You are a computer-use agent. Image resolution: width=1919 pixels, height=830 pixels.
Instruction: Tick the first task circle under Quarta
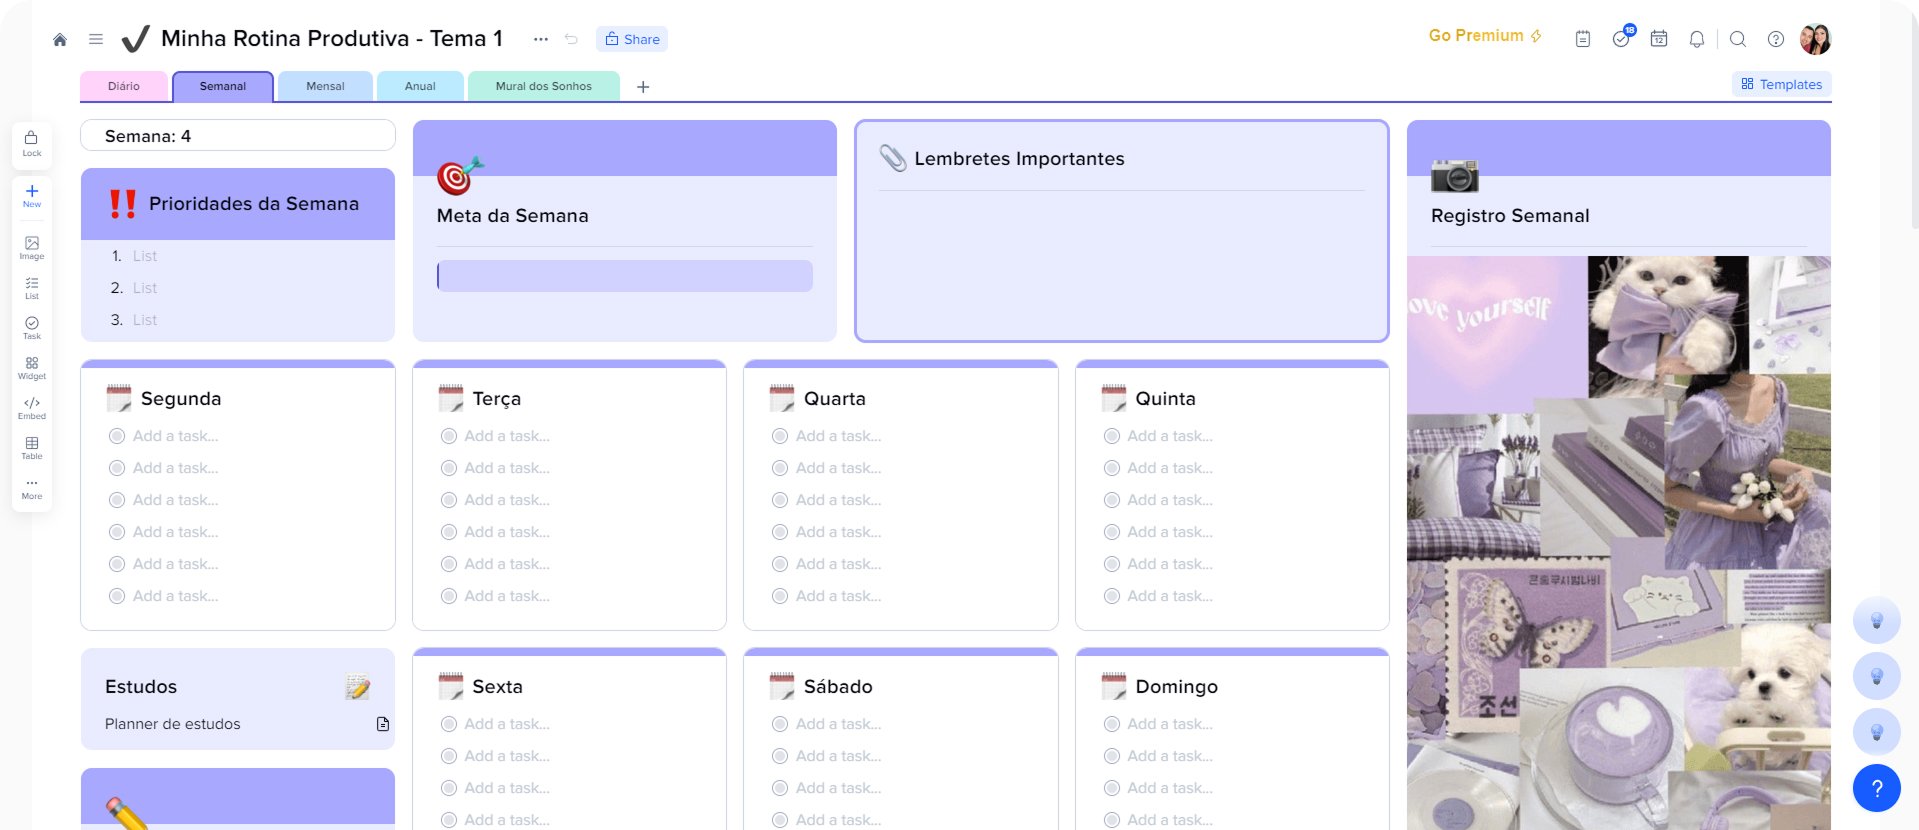click(x=780, y=436)
